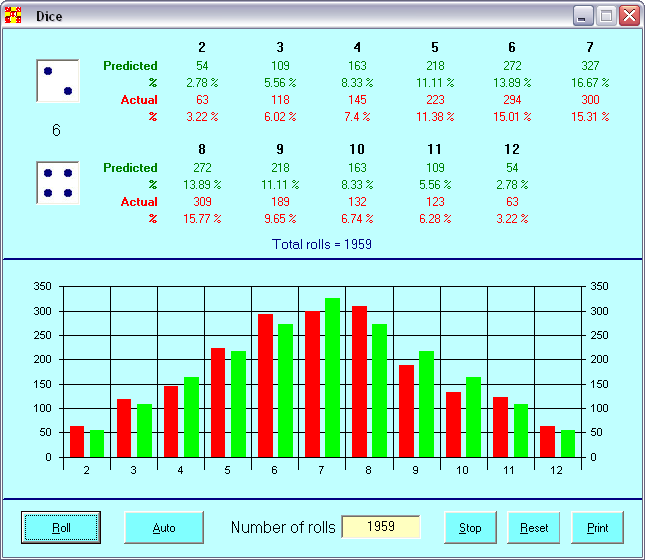
Task: Click the left y-axis label 350
Action: tap(42, 286)
